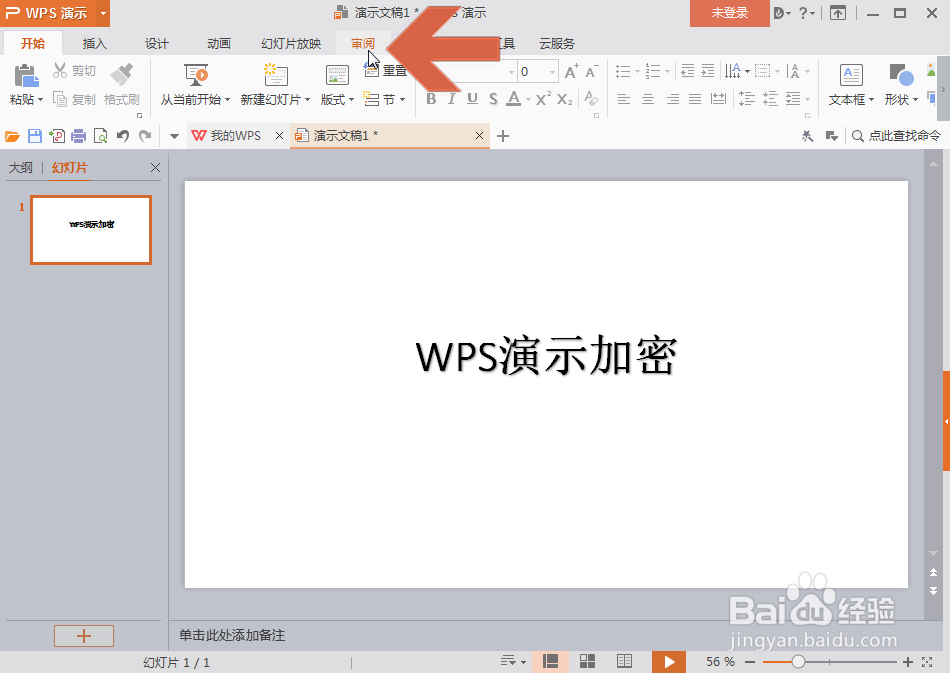This screenshot has width=950, height=673.
Task: Select the first slide thumbnail
Action: (x=90, y=230)
